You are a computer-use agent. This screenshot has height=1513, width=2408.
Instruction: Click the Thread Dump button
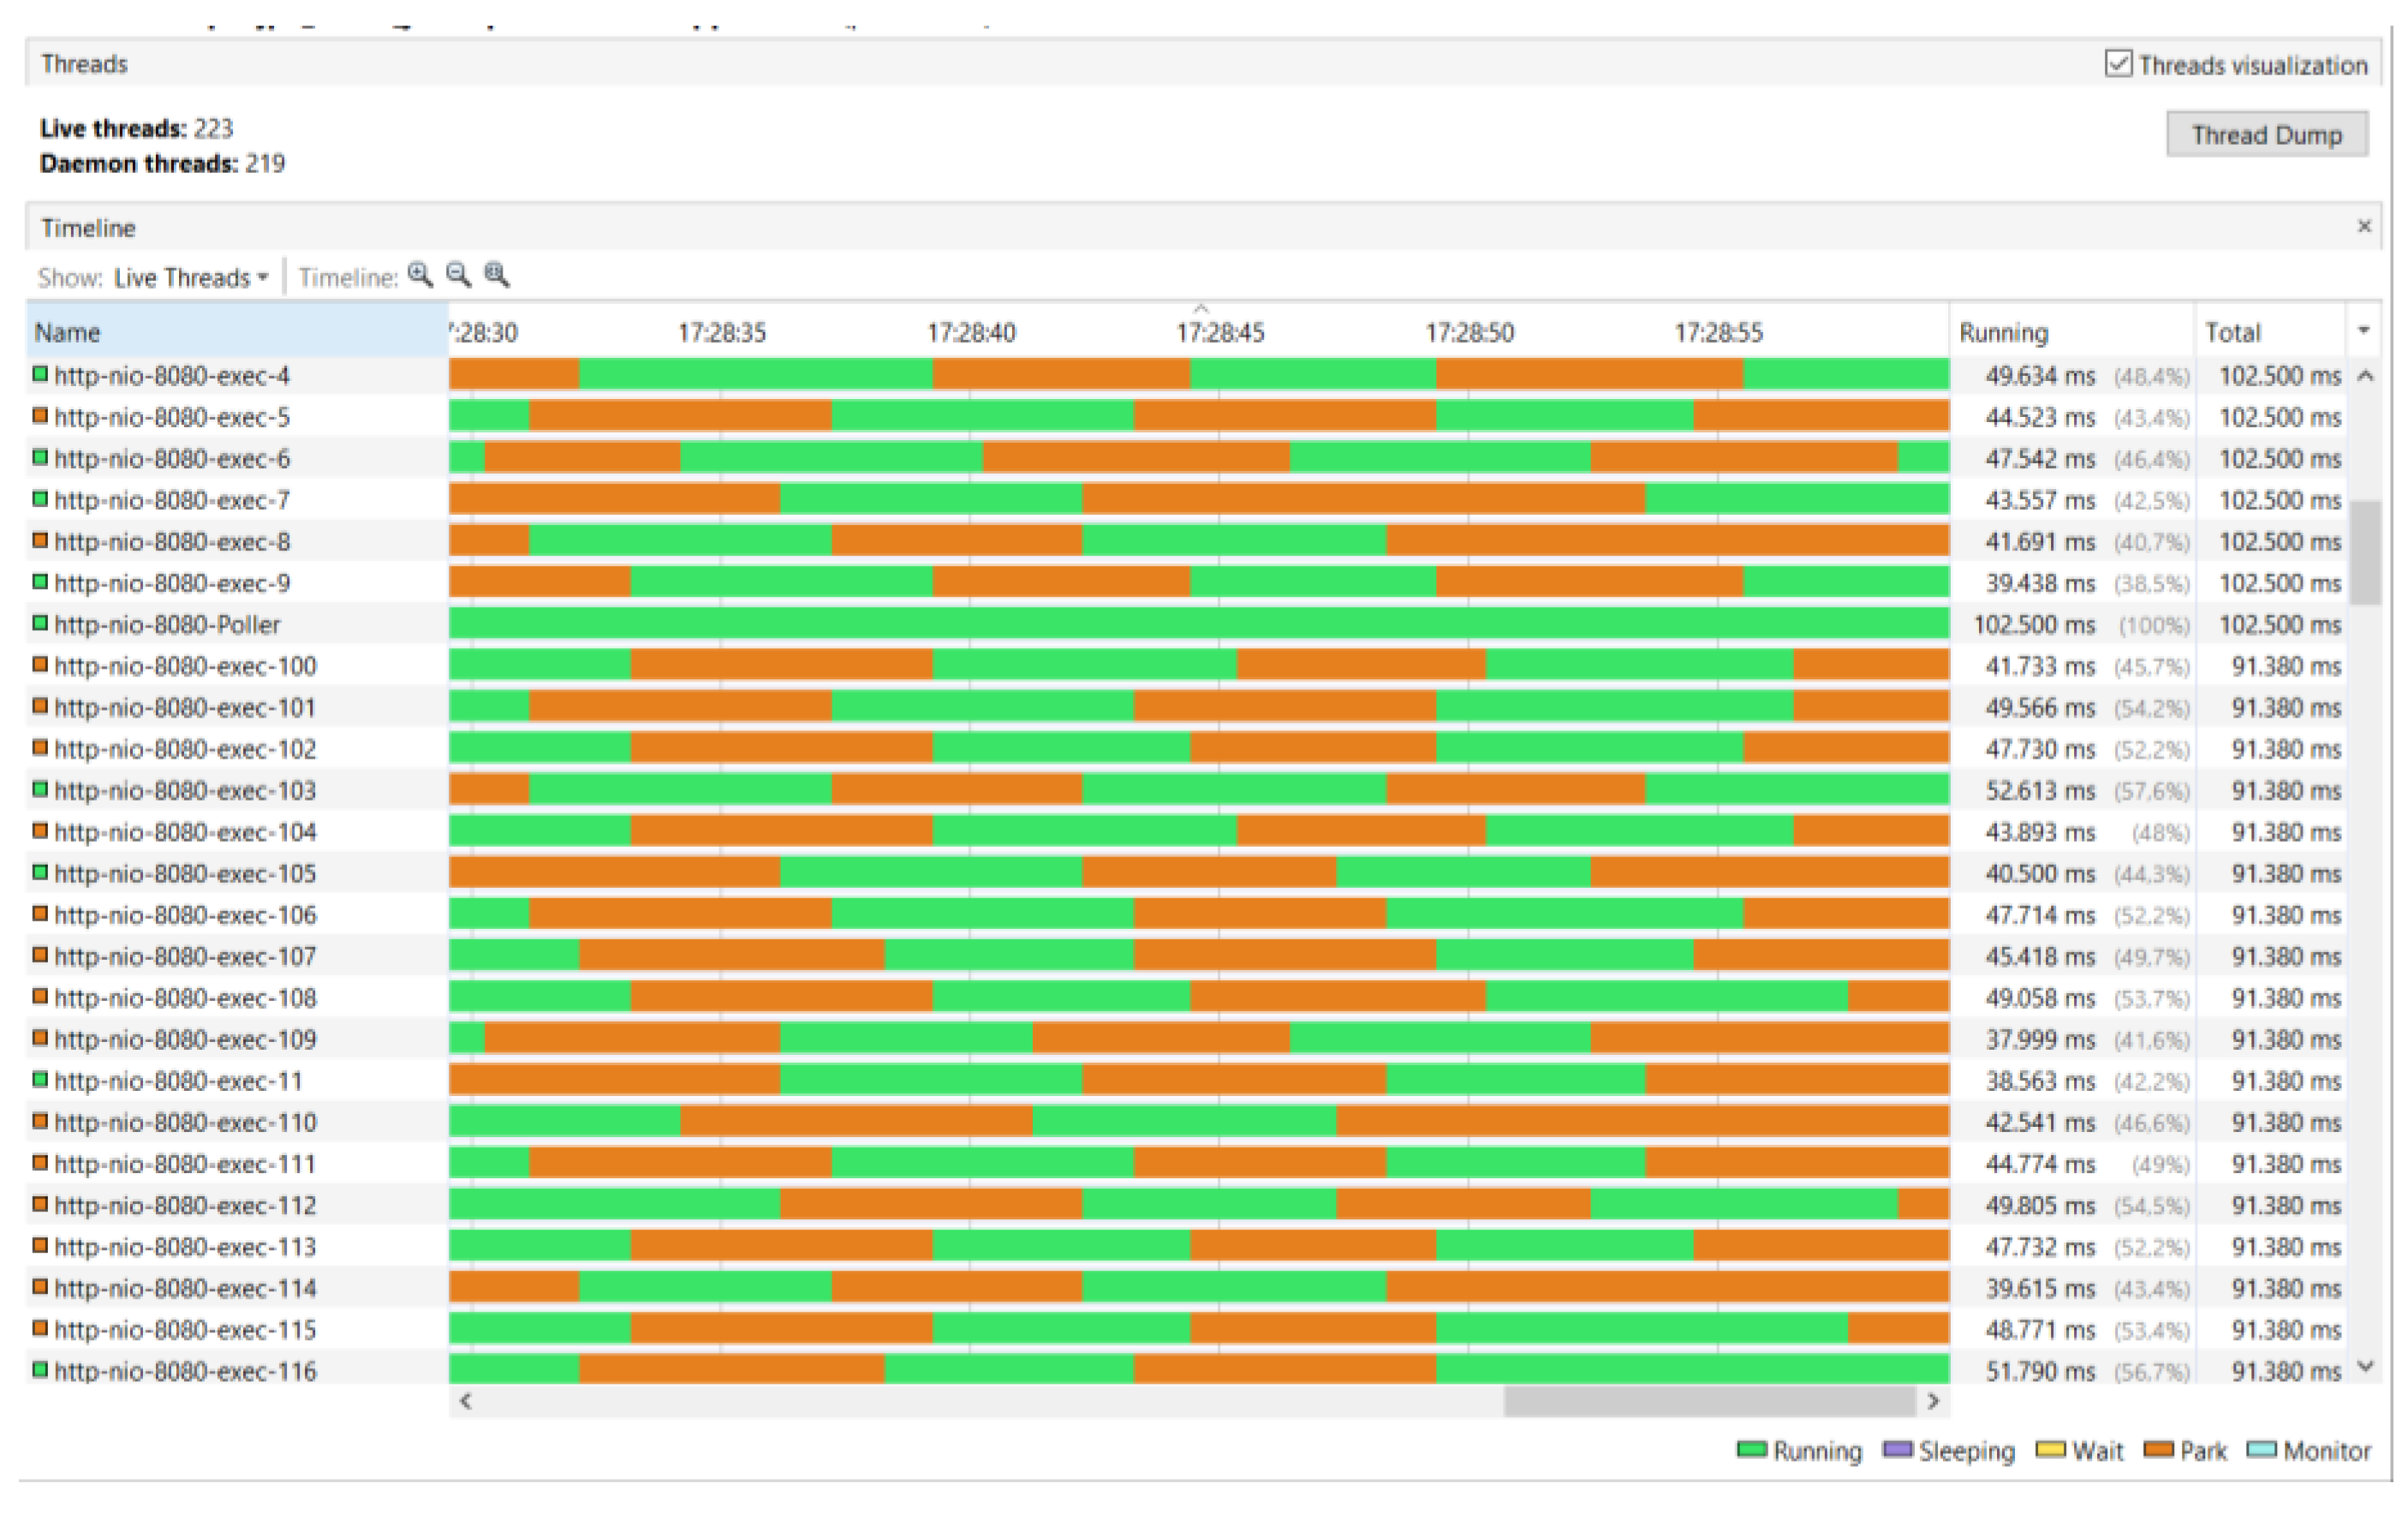(x=2266, y=135)
